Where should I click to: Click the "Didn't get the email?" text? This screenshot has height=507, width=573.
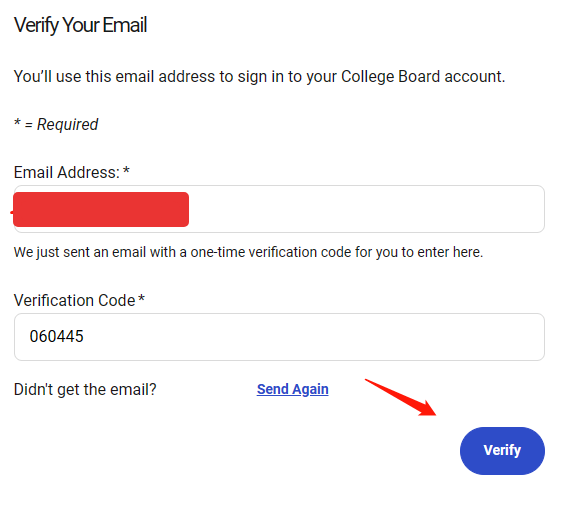pyautogui.click(x=85, y=389)
